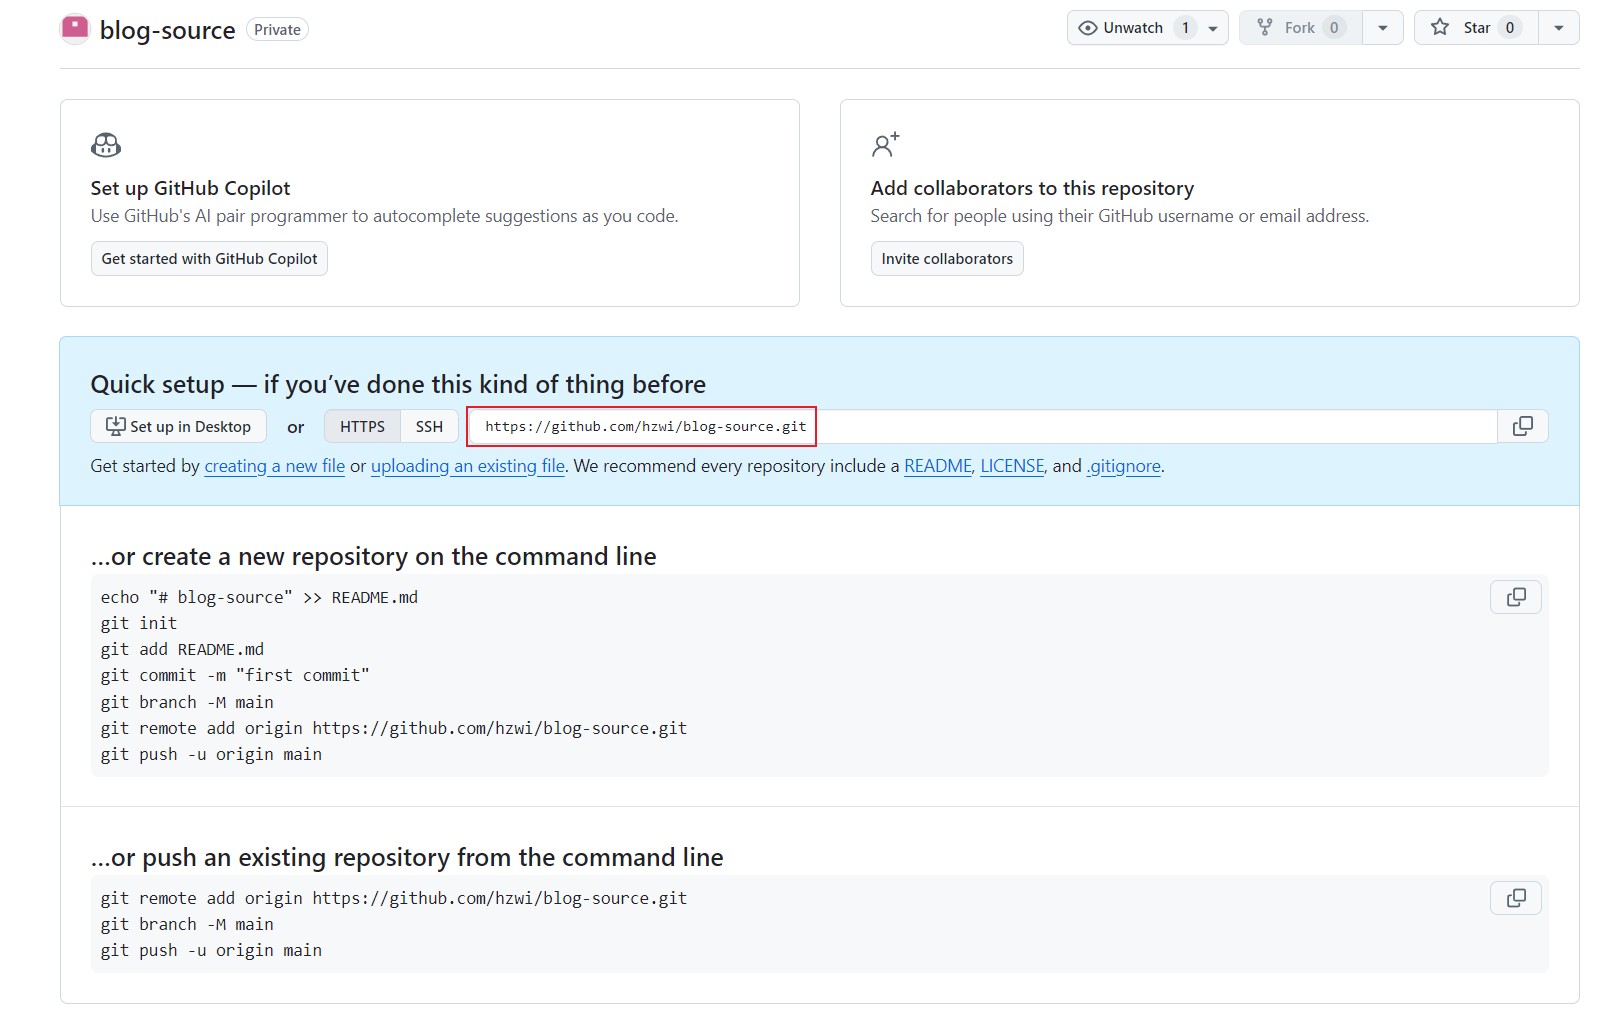Screen dimensions: 1597x1015
Task: Copy the push existing repository commands
Action: tap(1515, 898)
